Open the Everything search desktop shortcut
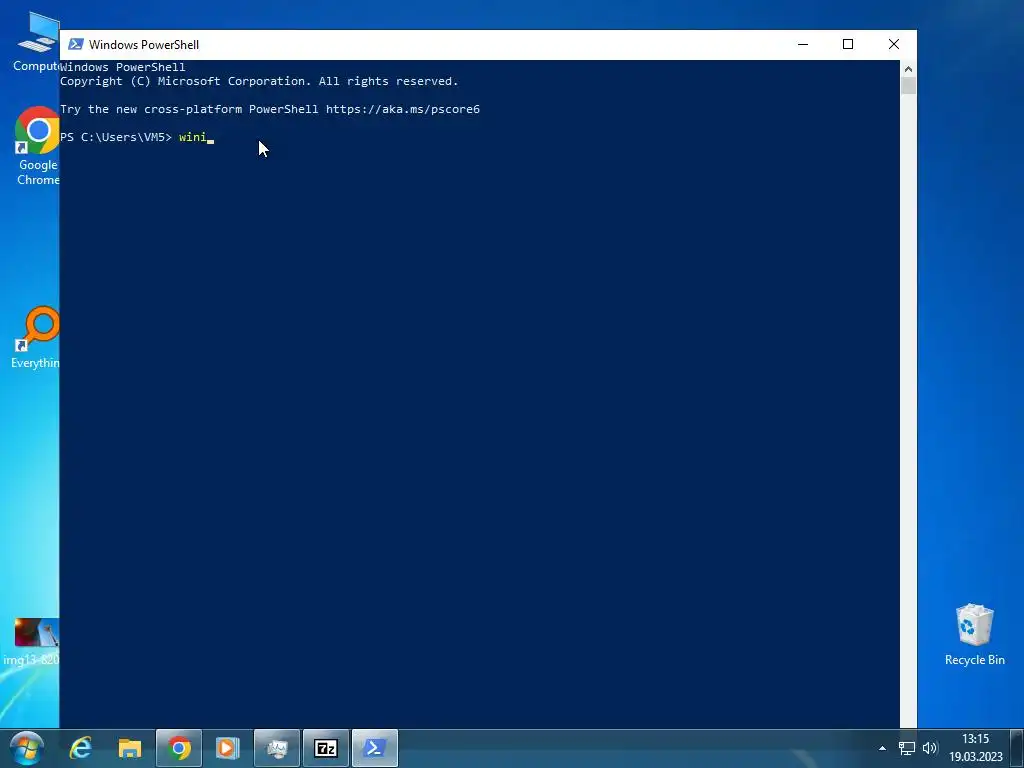The image size is (1024, 768). [36, 338]
